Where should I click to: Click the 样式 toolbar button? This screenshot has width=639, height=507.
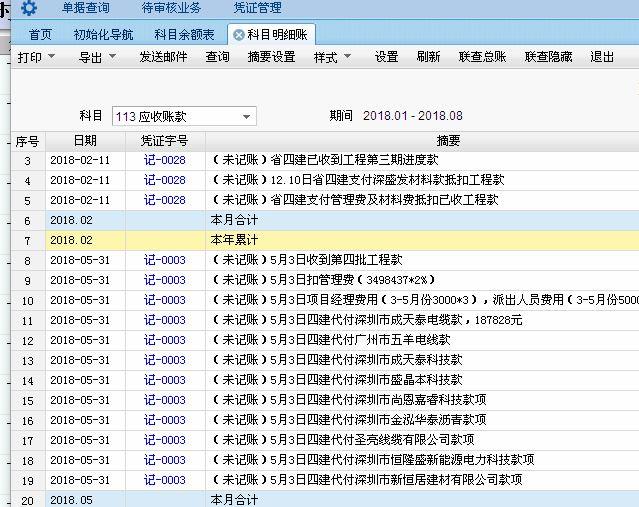pyautogui.click(x=326, y=57)
